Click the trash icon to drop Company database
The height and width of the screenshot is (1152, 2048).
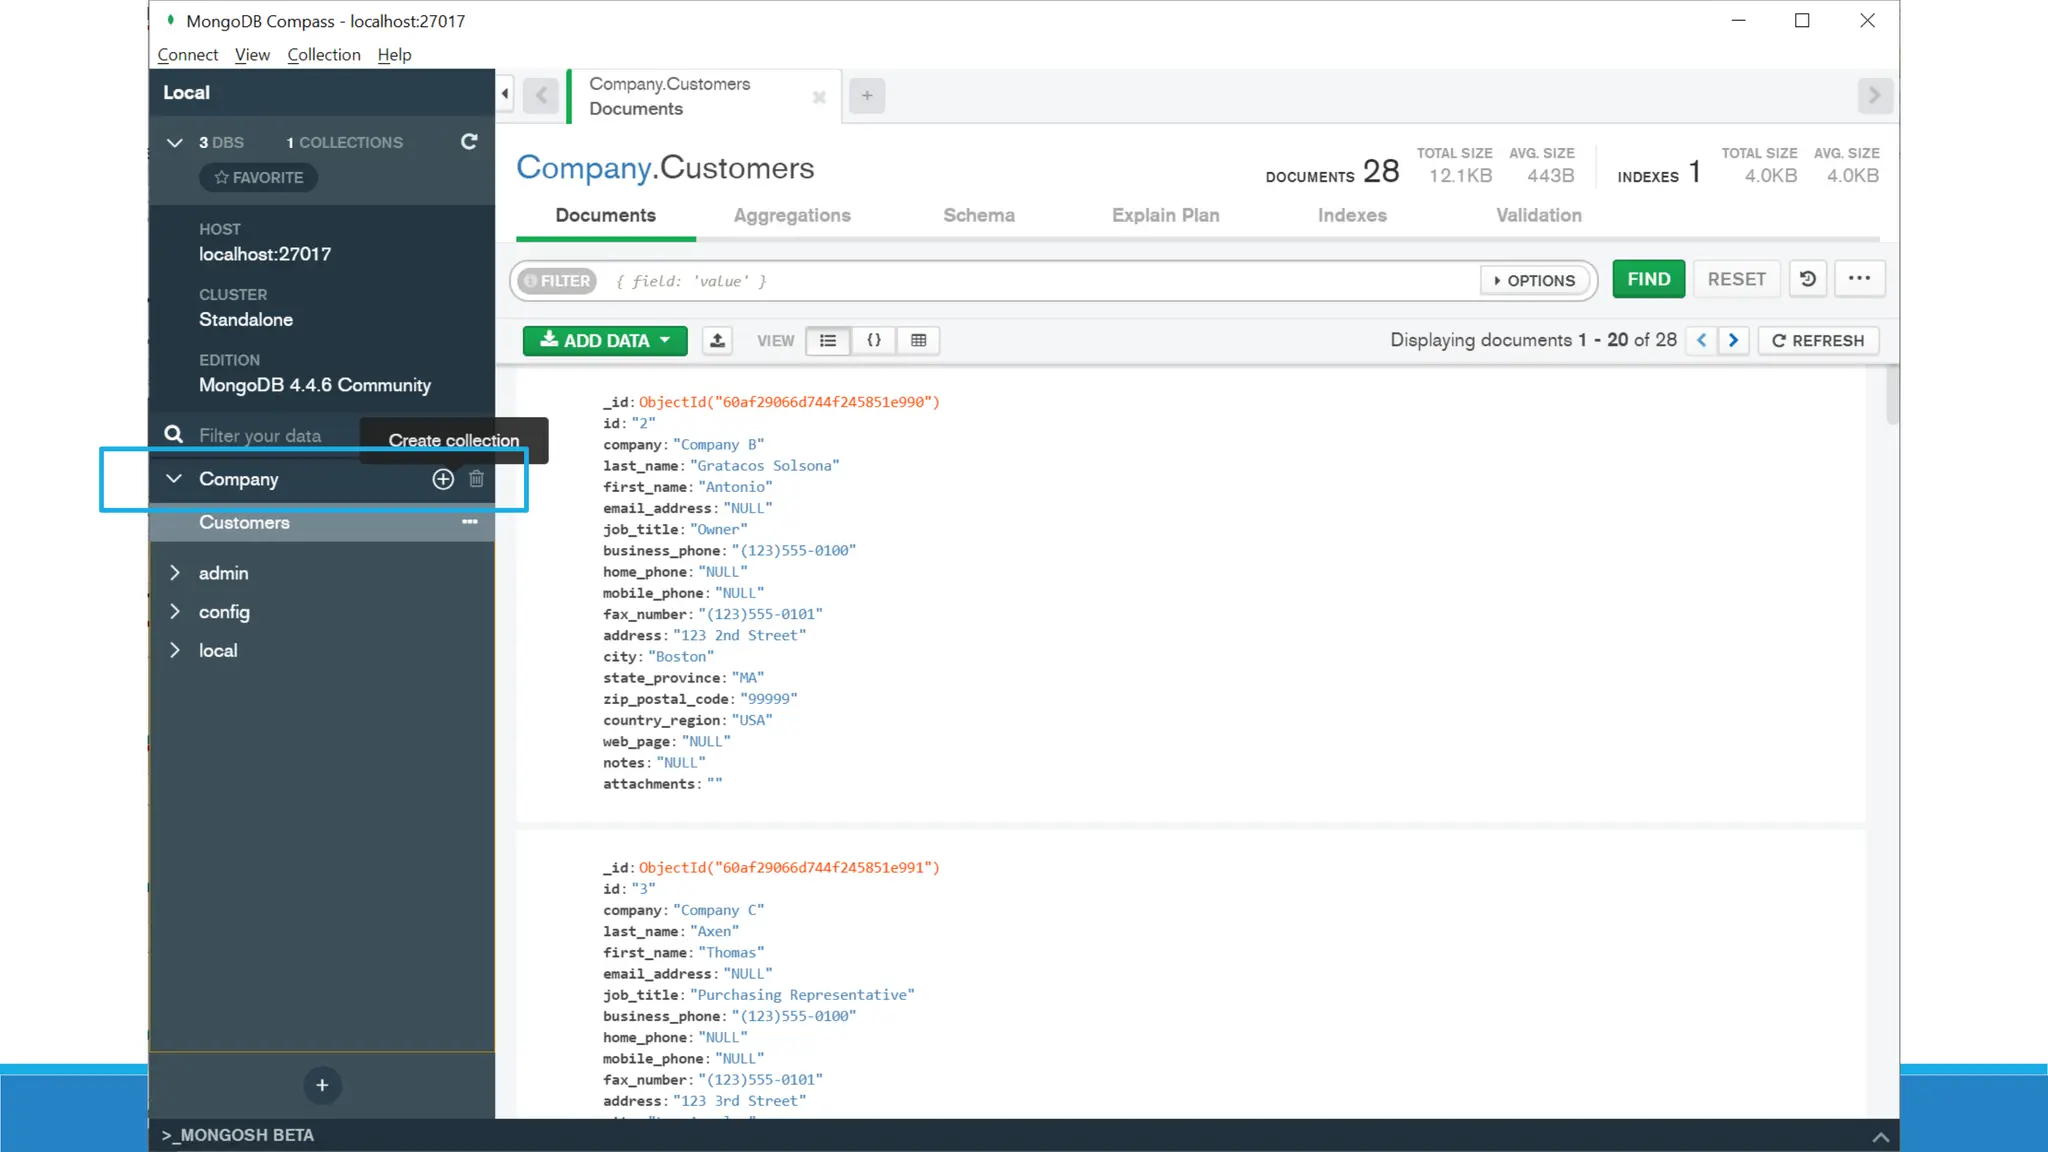pos(477,479)
